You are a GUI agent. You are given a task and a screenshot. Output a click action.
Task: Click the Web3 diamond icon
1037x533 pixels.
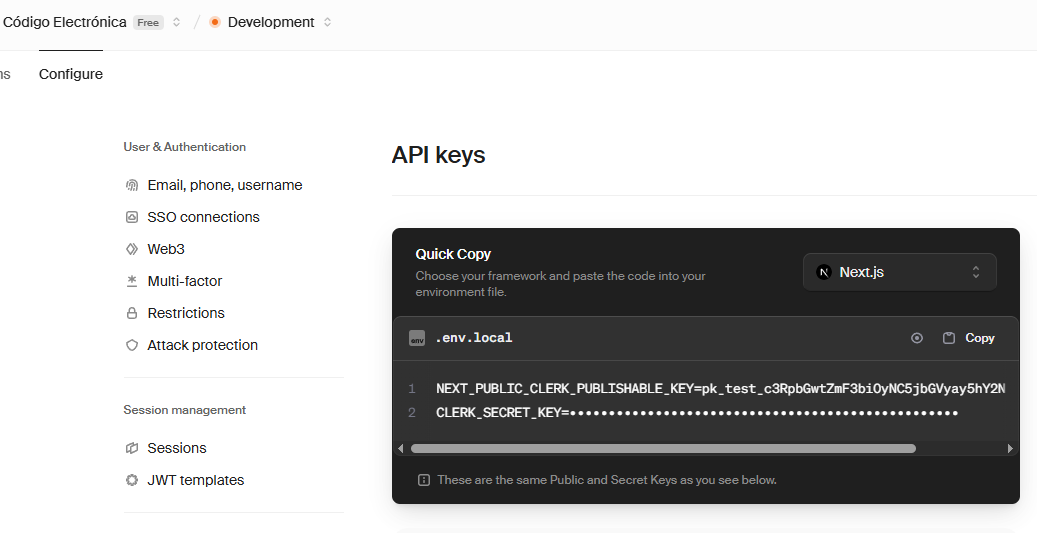pyautogui.click(x=132, y=249)
